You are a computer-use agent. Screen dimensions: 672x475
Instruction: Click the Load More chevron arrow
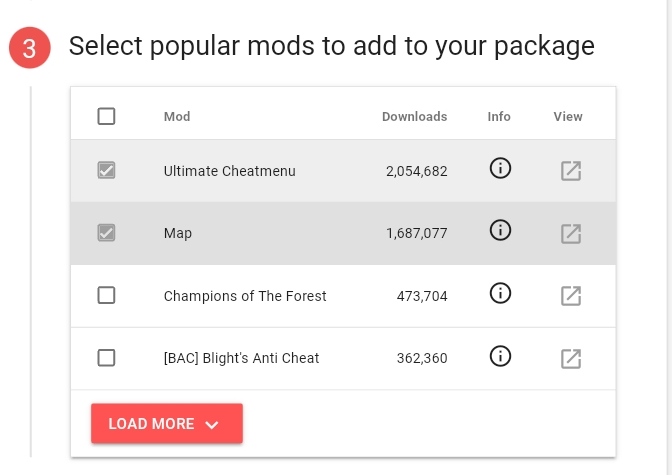tap(212, 425)
